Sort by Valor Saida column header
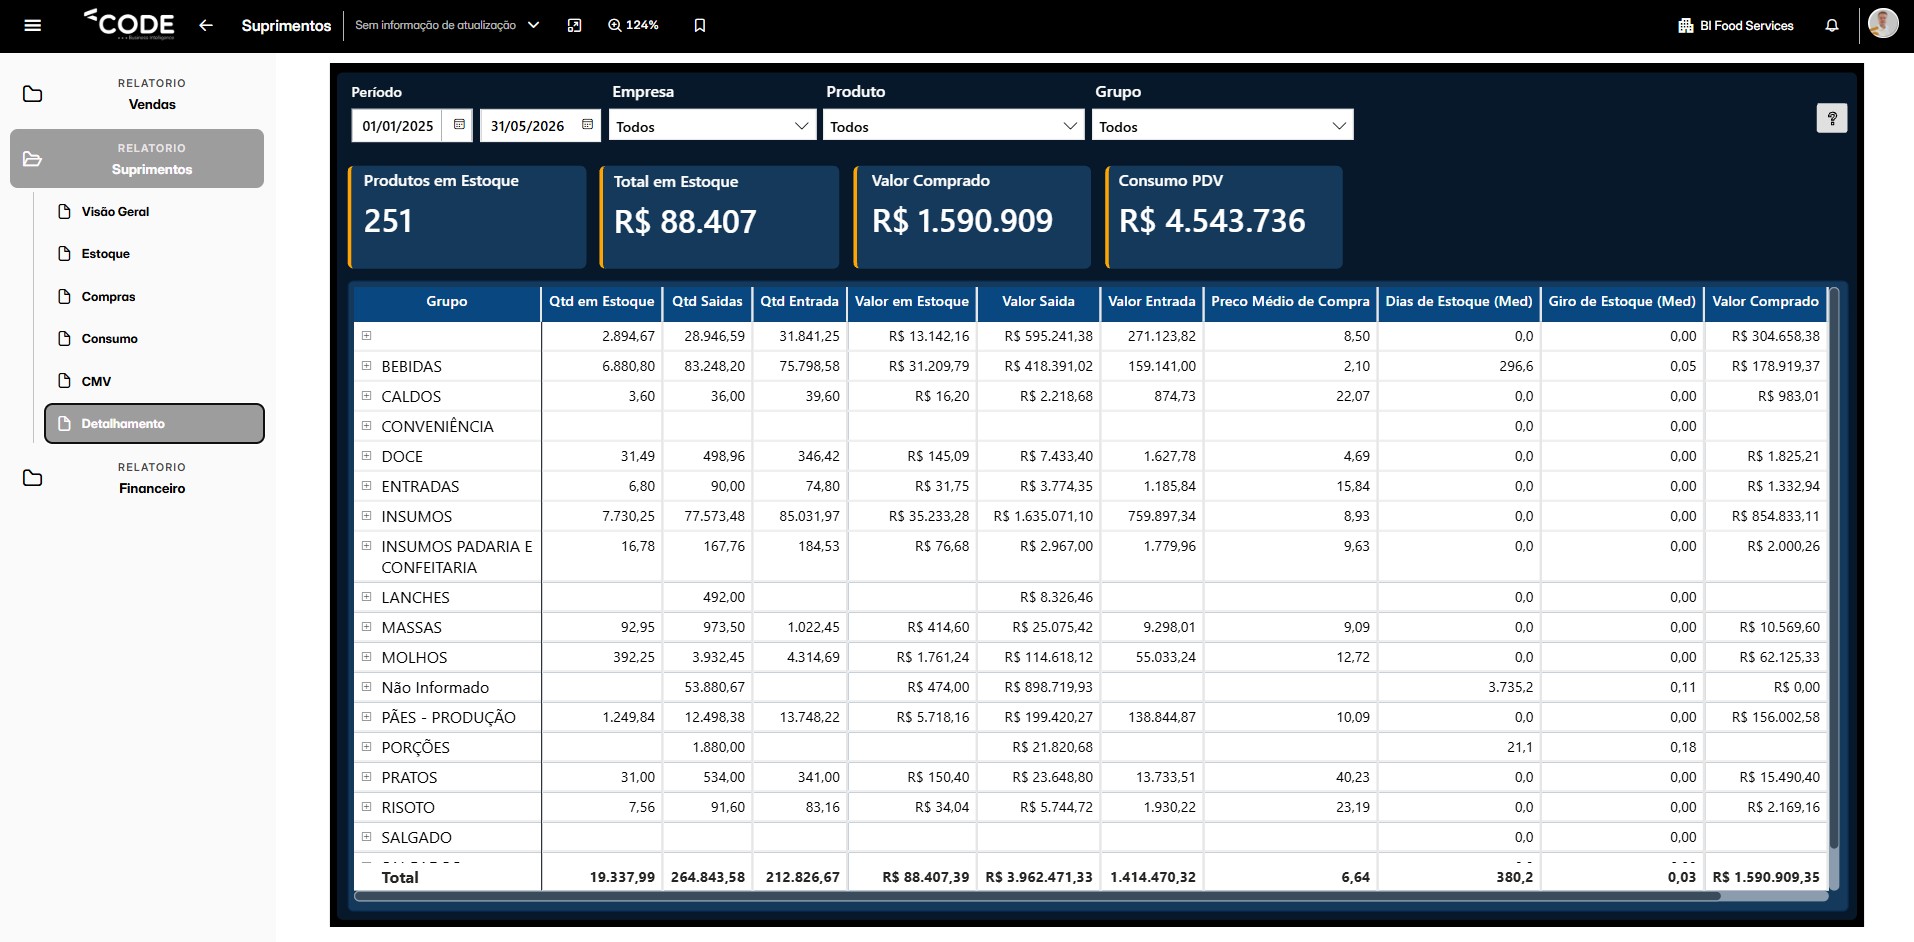Screen dimensions: 1914x942 pyautogui.click(x=1038, y=301)
